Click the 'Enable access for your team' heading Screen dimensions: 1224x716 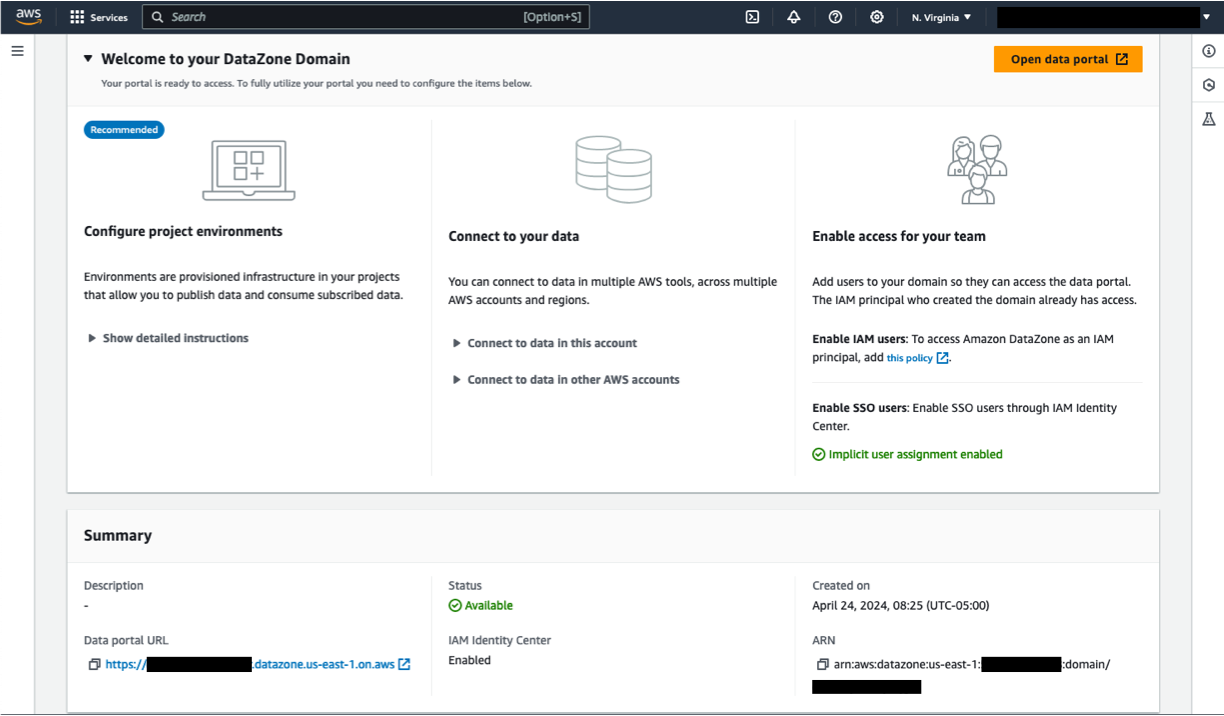[x=899, y=236]
